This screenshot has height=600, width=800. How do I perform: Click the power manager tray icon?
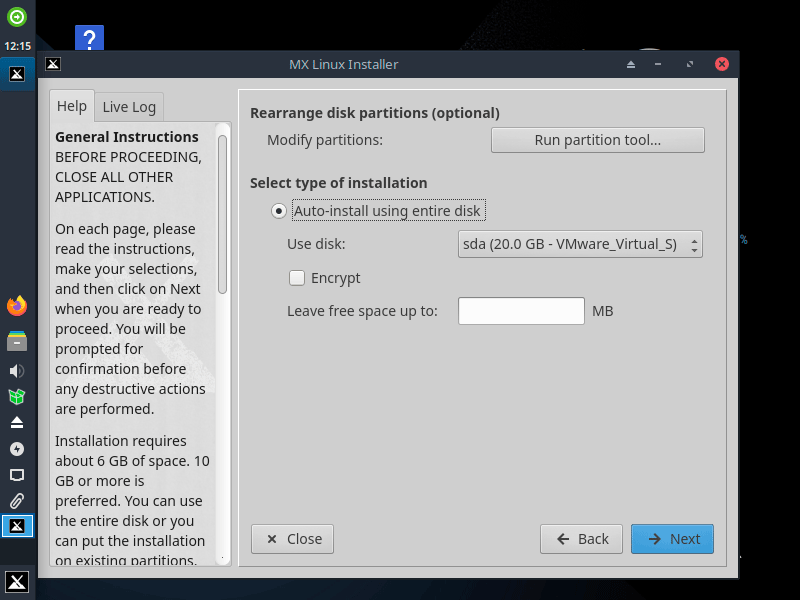point(17,449)
